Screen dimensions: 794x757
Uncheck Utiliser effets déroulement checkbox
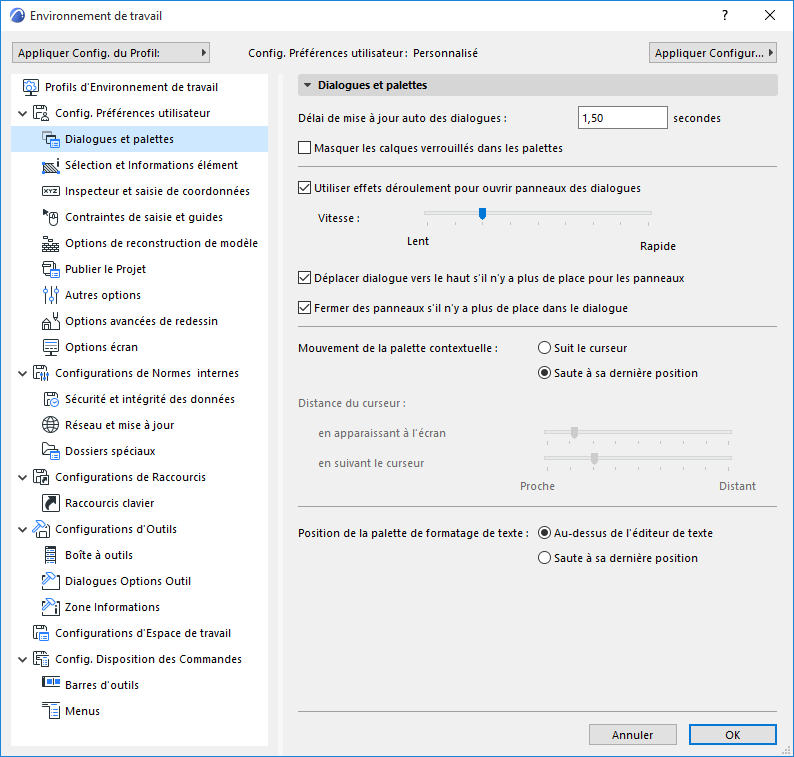pyautogui.click(x=304, y=188)
